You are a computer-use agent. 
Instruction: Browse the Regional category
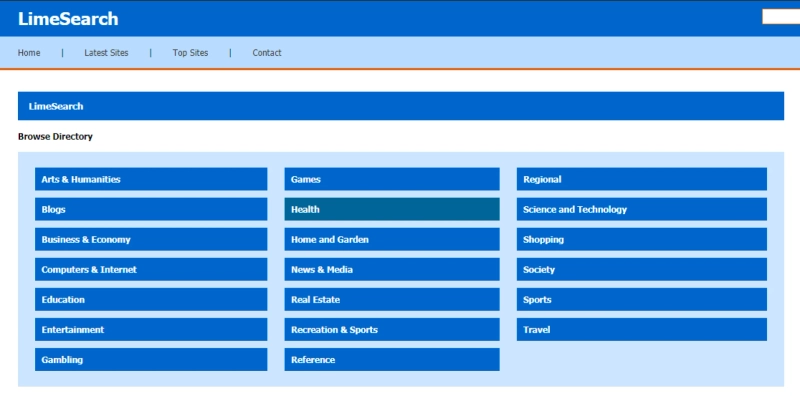[x=642, y=179]
